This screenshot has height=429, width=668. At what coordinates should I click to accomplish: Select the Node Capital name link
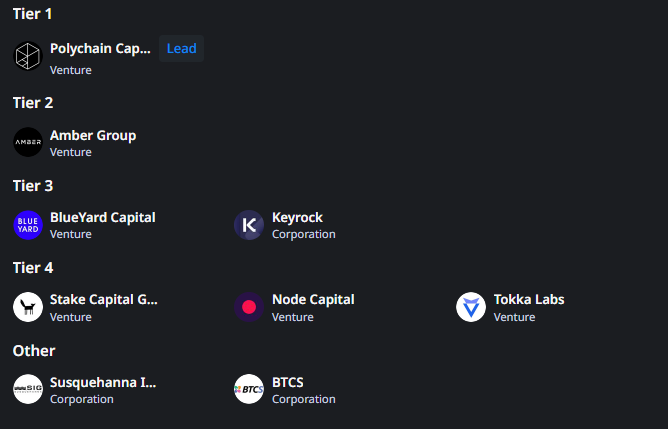point(313,299)
